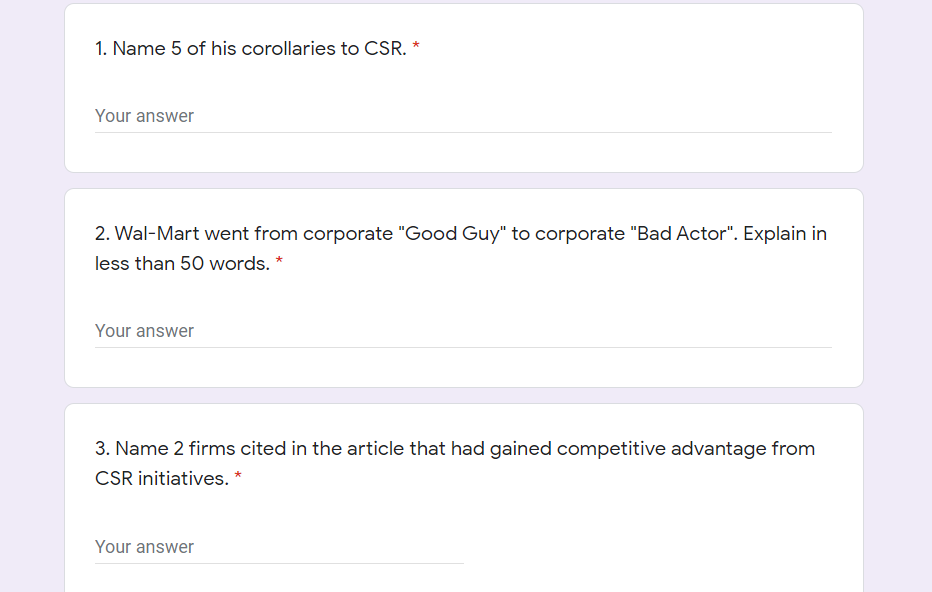This screenshot has width=932, height=592.
Task: Click the red required asterisk on question 2
Action: pyautogui.click(x=278, y=263)
